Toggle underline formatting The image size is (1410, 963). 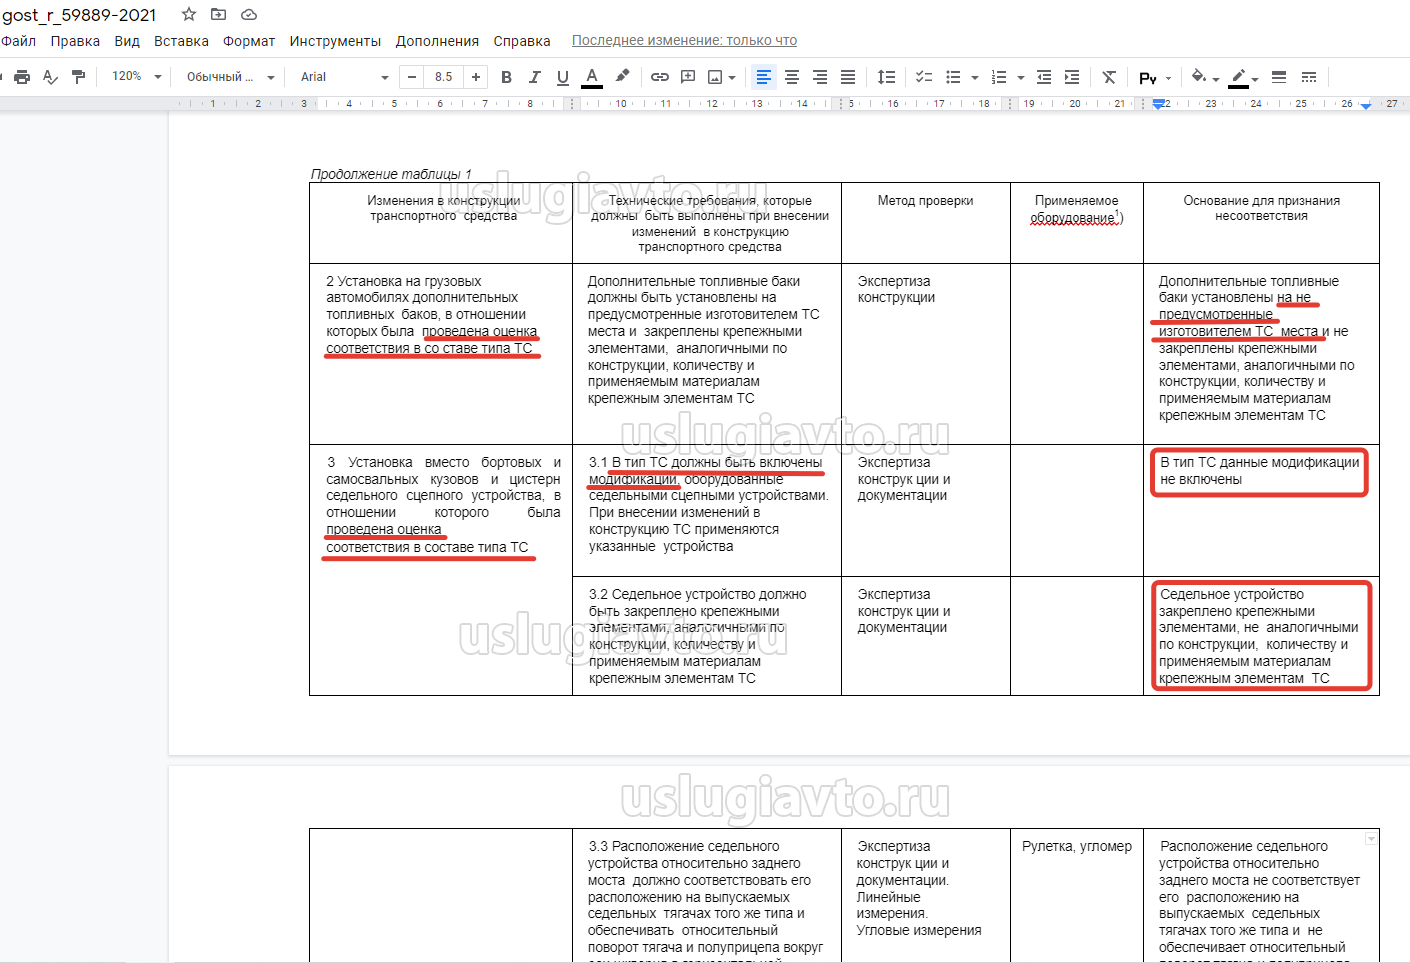562,77
